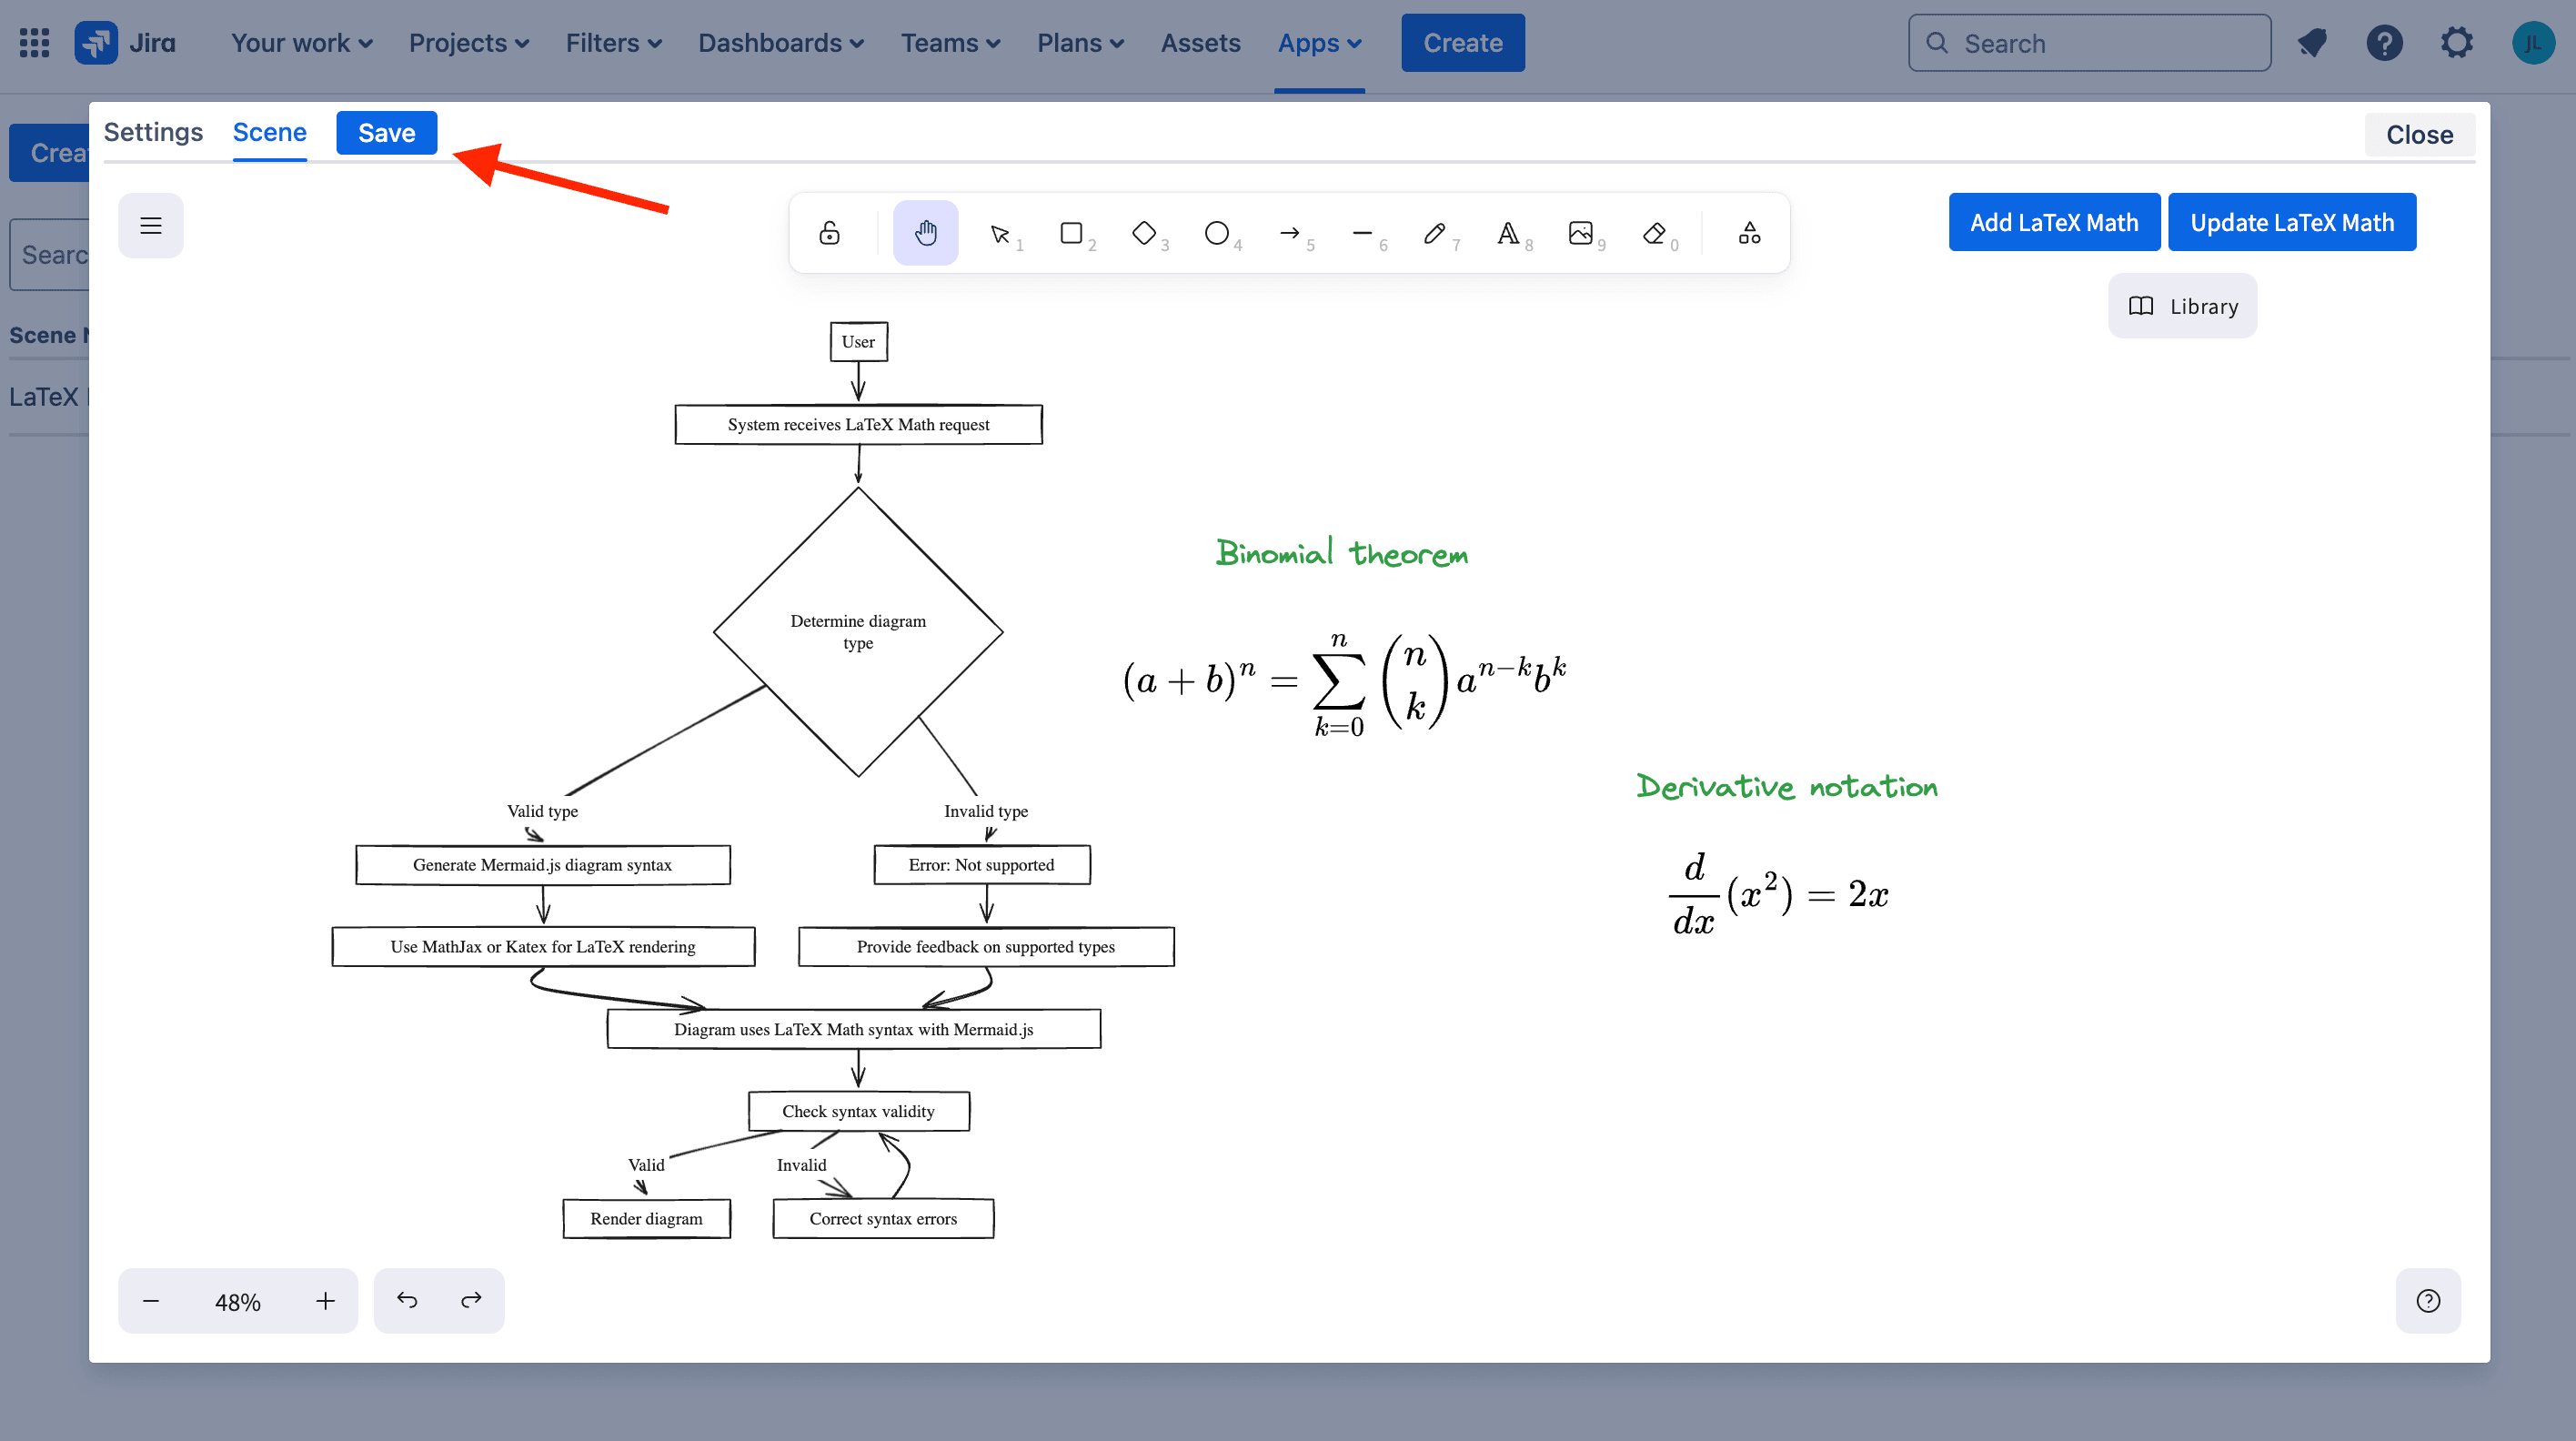The image size is (2576, 1441).
Task: Click the Check syntax validity box
Action: point(858,1111)
